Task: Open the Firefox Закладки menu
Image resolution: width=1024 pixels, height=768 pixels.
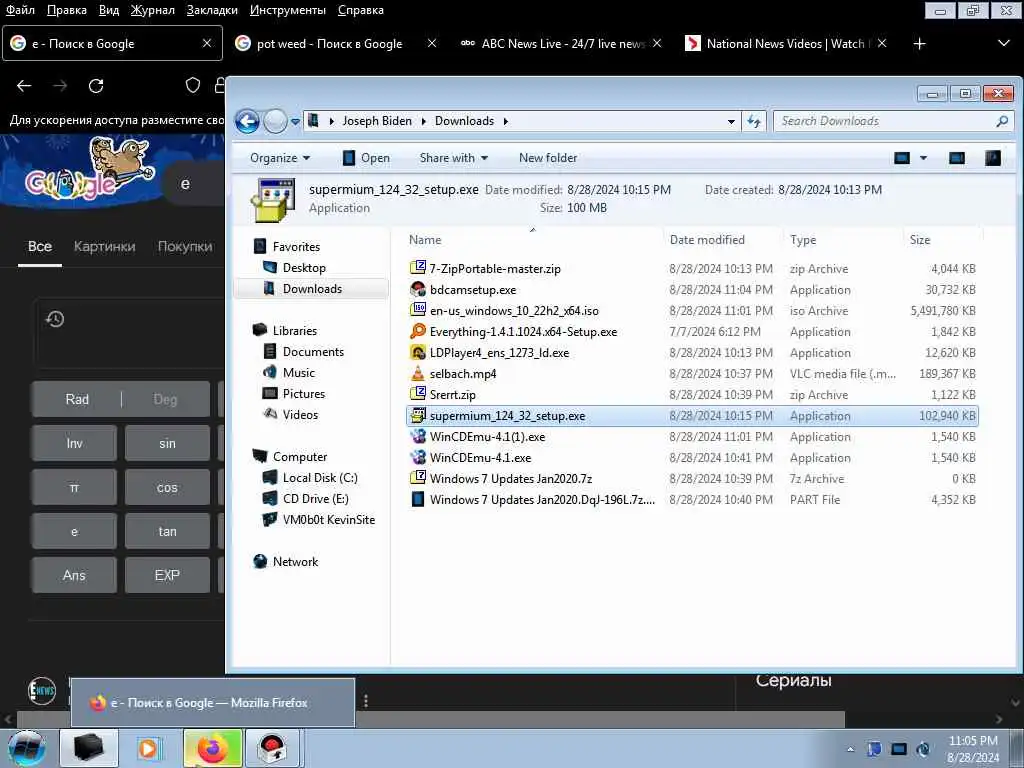Action: pos(212,10)
